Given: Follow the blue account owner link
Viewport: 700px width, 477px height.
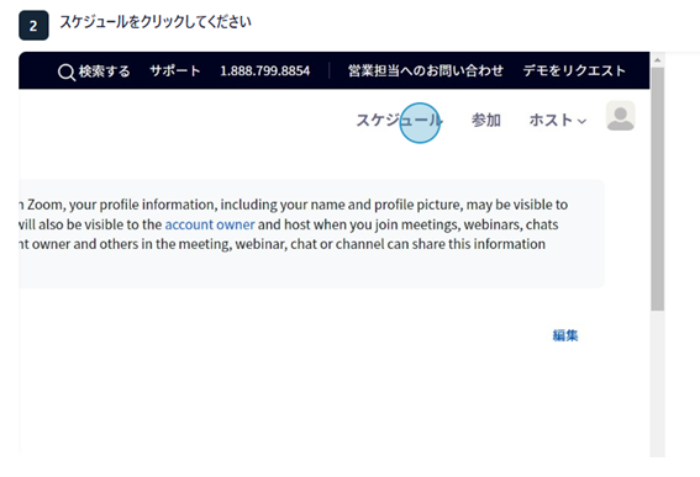Looking at the screenshot, I should tap(209, 224).
